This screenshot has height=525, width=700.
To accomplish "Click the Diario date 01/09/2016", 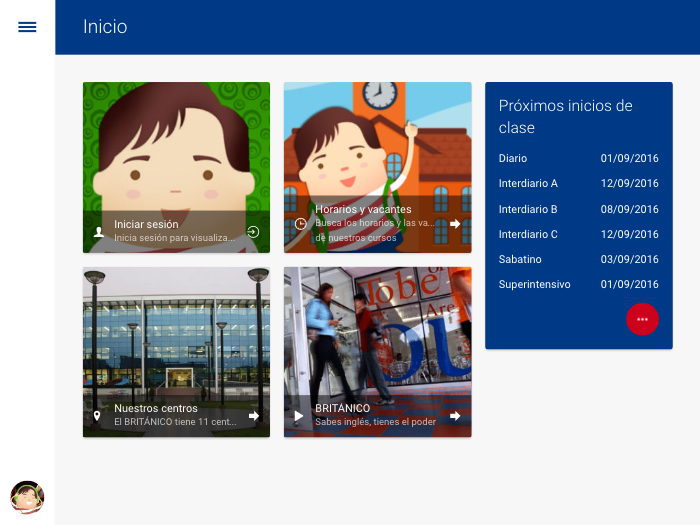I will coord(629,158).
